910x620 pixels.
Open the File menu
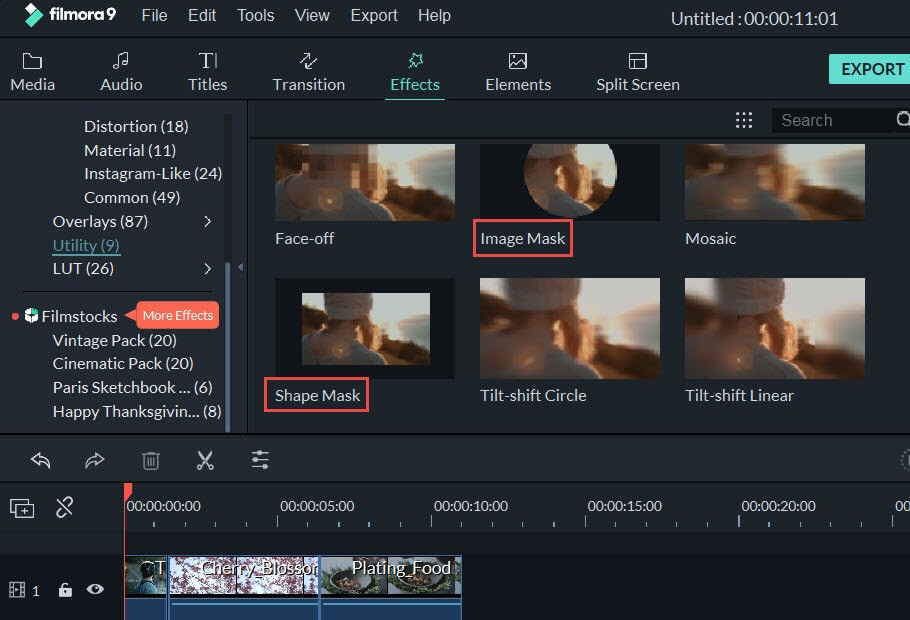[x=154, y=15]
